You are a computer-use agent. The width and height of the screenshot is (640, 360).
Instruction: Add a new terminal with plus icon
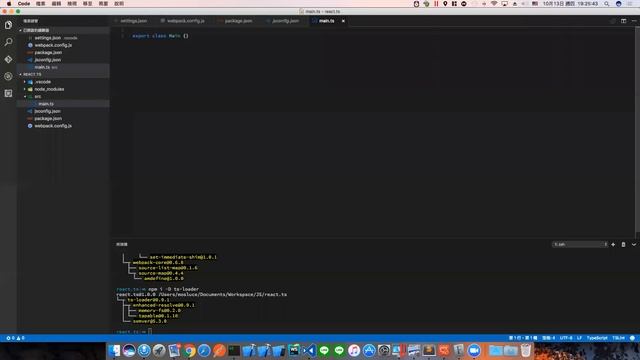(x=613, y=244)
